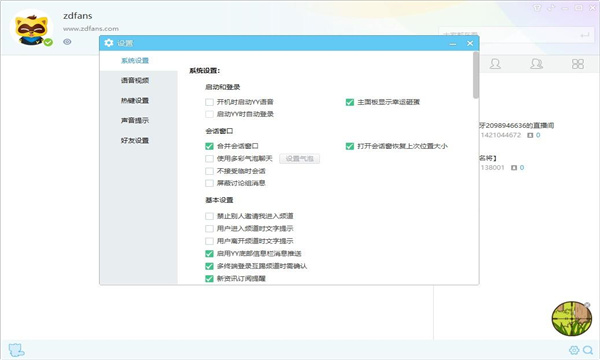Click the settings dialog vertical scrollbar
The image size is (600, 360).
click(x=476, y=75)
